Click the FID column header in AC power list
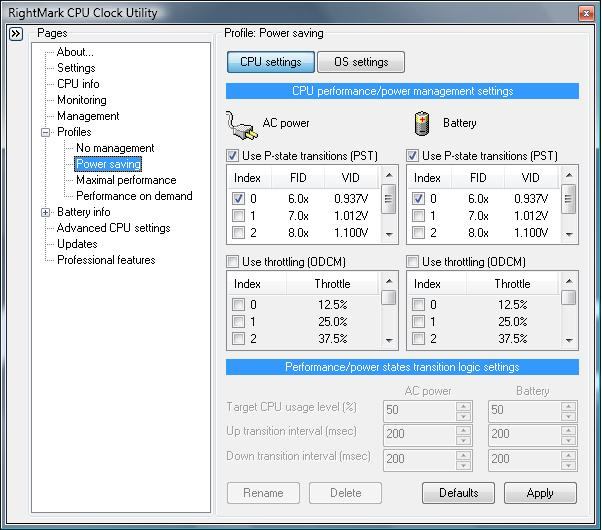Viewport: 602px width, 530px height. pos(298,178)
